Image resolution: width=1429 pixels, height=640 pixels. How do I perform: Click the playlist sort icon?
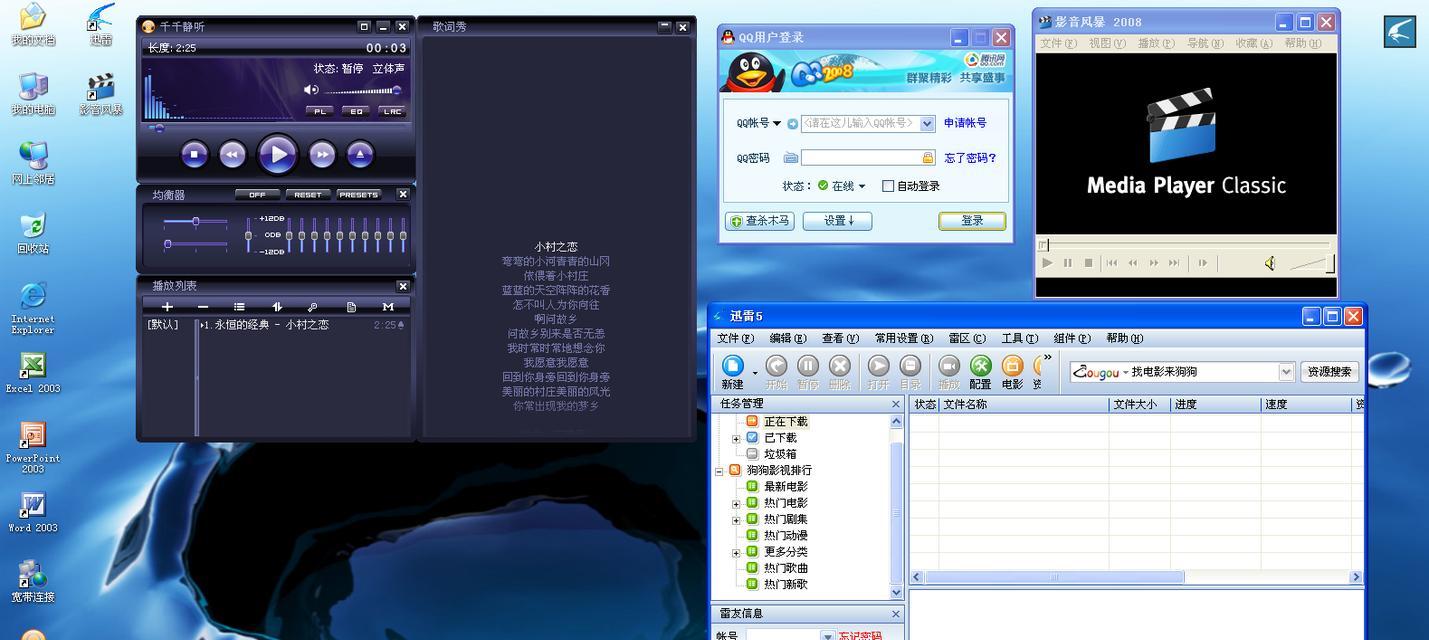[277, 307]
